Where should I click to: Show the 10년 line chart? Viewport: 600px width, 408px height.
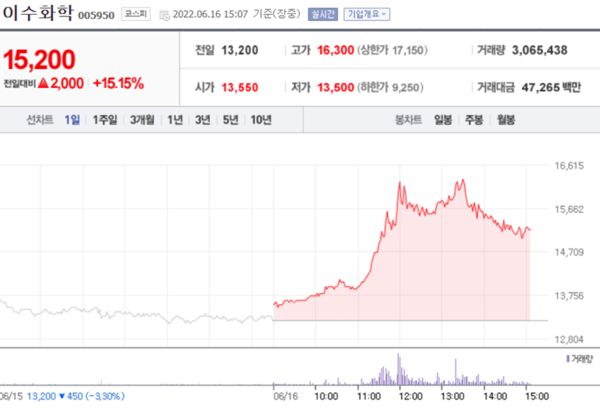click(261, 120)
